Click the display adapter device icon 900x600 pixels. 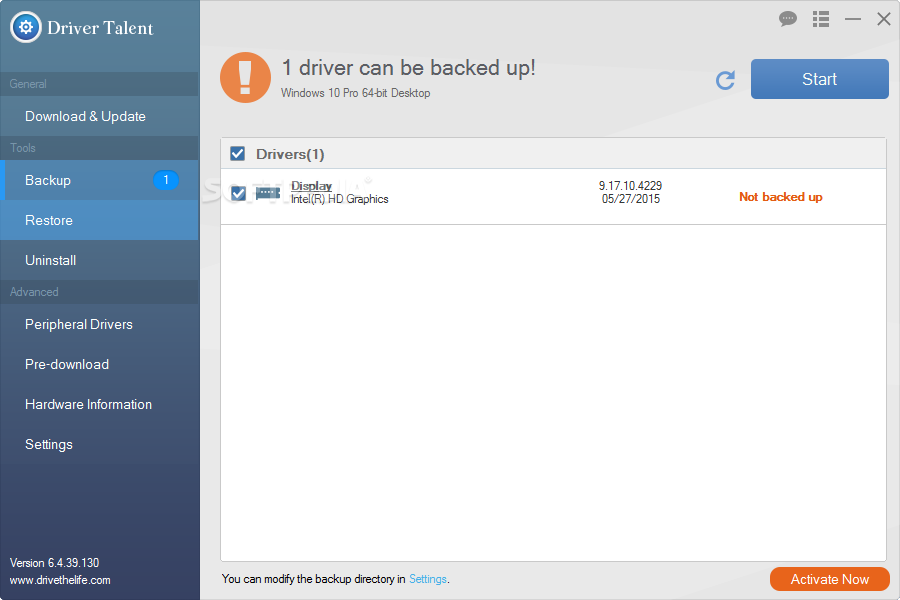(267, 193)
